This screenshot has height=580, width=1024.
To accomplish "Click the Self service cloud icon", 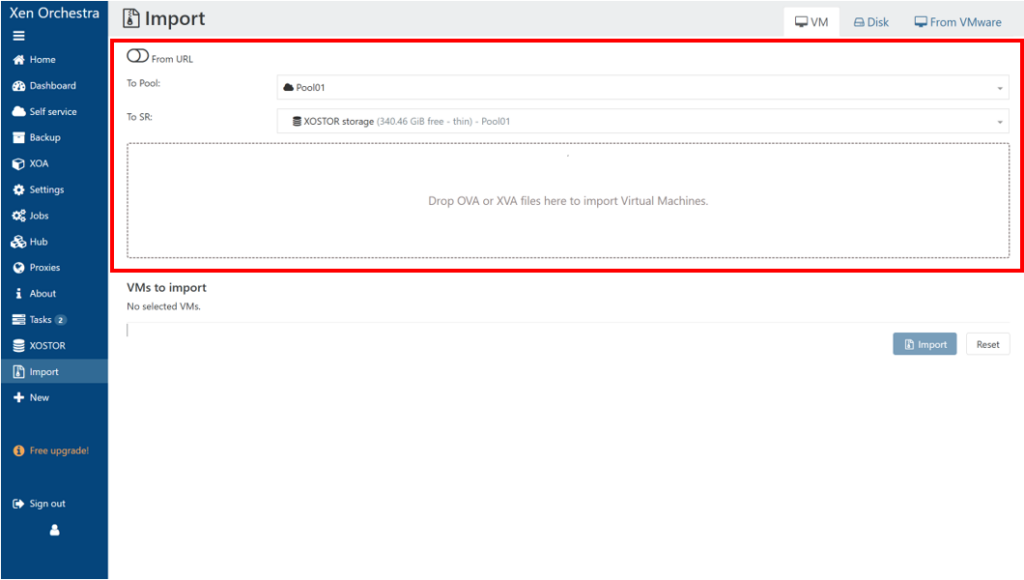I will 18,112.
